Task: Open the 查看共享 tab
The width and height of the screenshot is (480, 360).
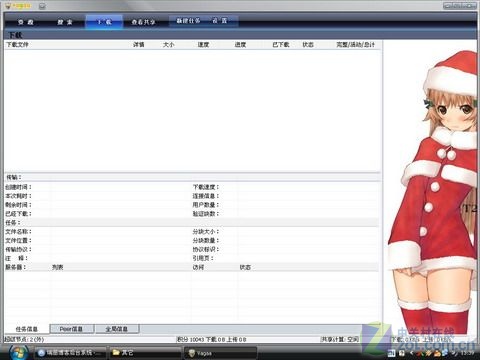Action: coord(143,22)
